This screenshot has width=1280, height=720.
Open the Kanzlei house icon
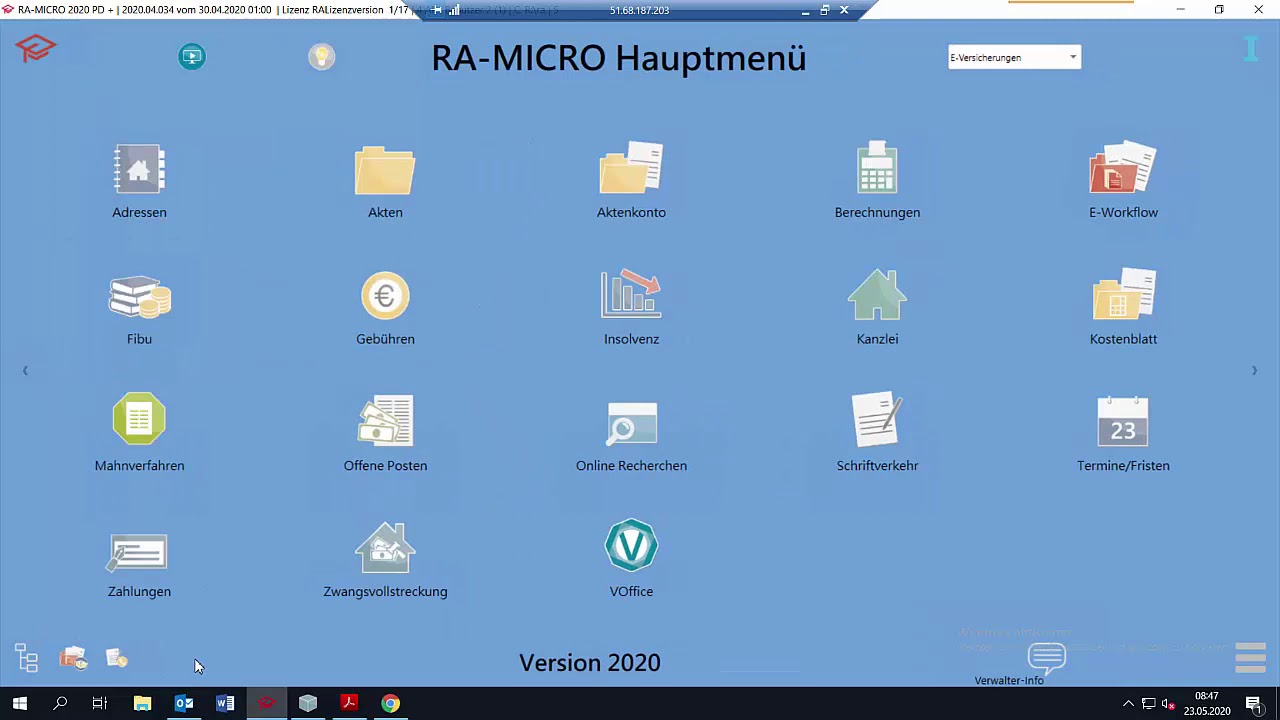coord(877,295)
